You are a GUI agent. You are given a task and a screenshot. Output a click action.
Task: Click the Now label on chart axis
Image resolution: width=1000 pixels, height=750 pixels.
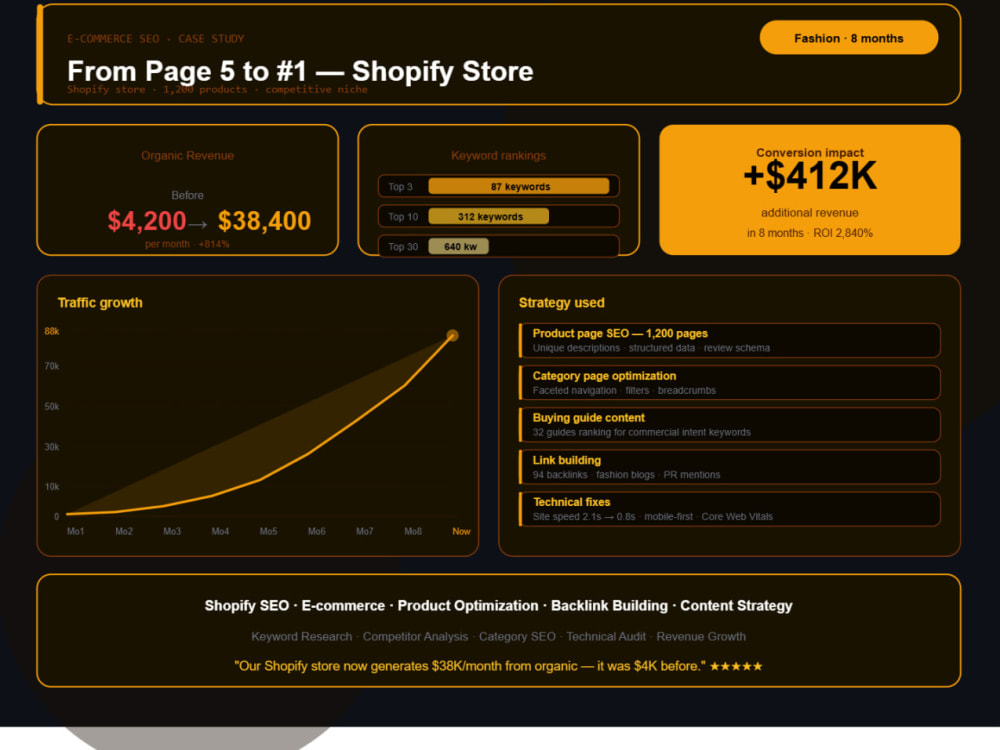461,531
